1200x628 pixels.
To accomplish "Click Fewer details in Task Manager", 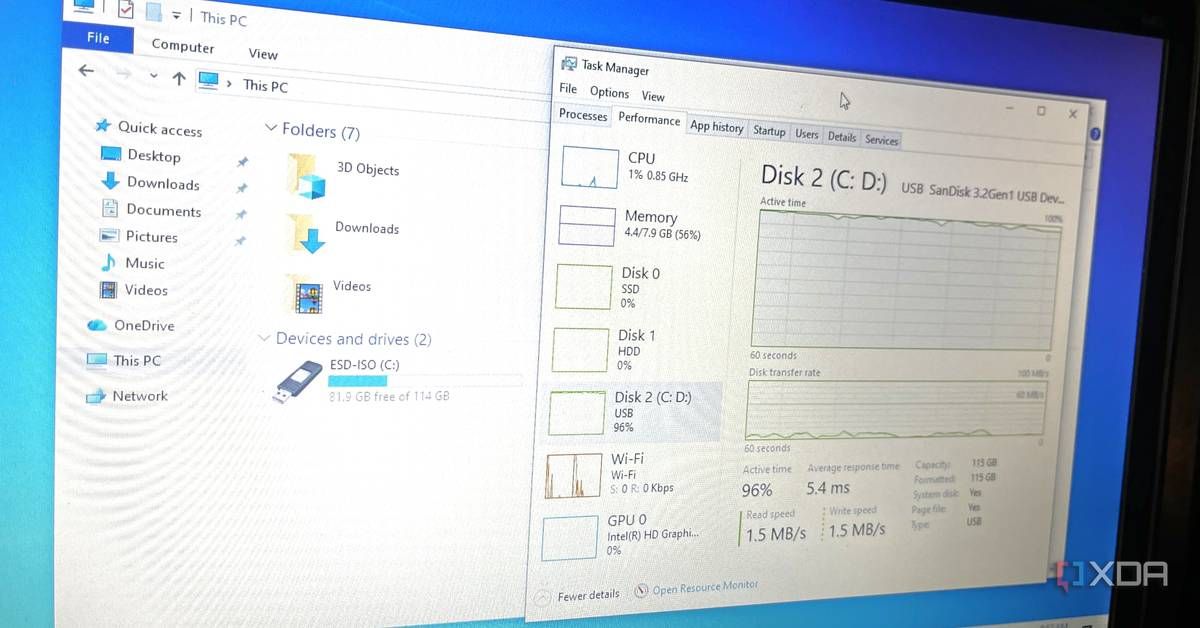I will pyautogui.click(x=580, y=596).
